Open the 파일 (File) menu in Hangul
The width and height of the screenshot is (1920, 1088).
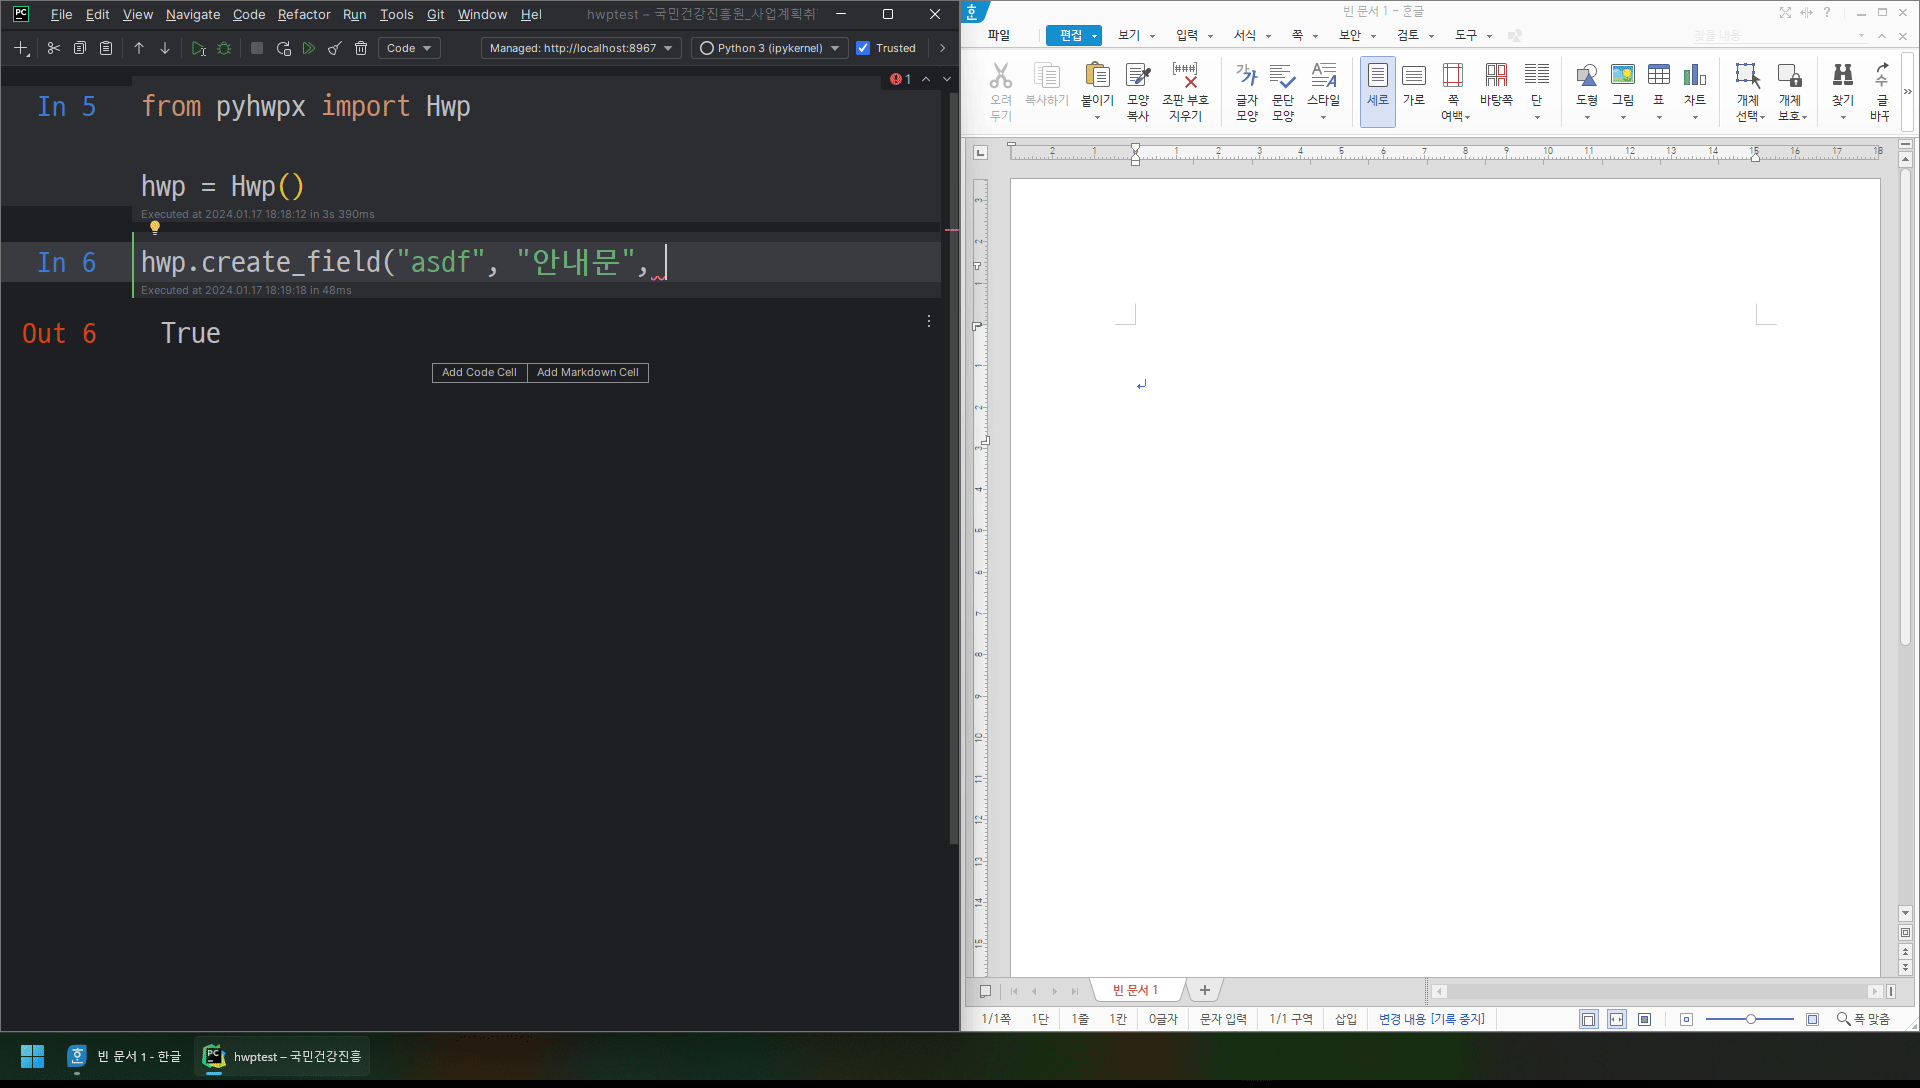[x=998, y=35]
